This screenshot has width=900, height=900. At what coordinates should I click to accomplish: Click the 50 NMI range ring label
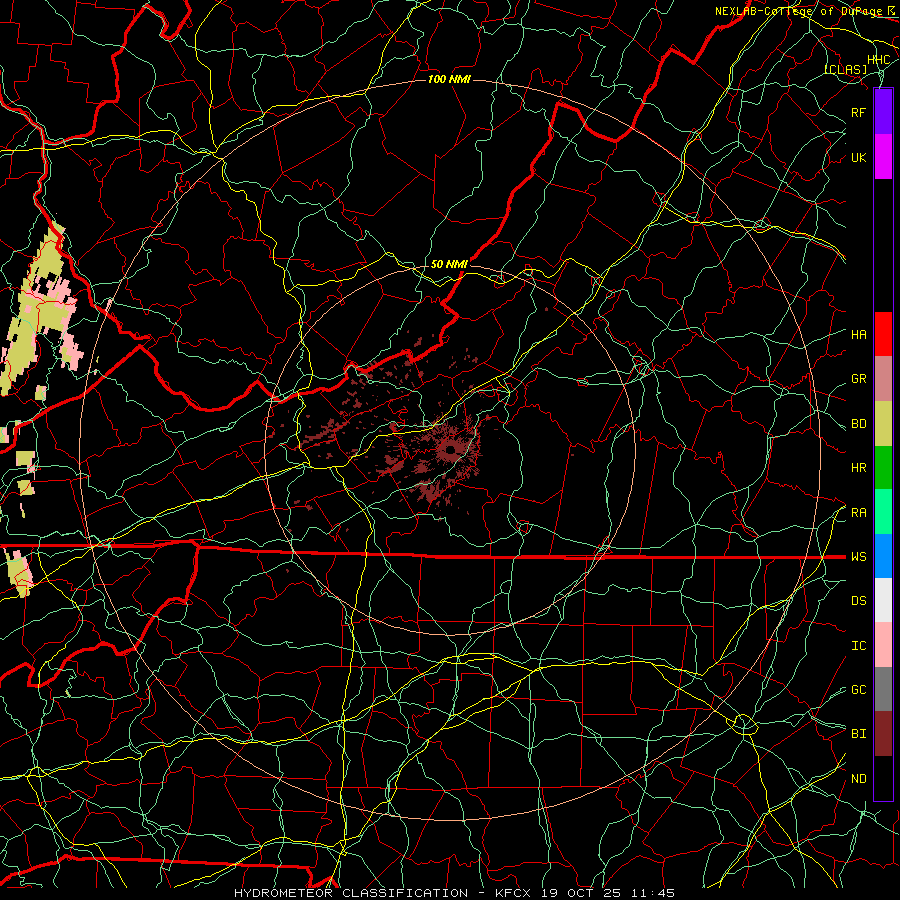click(449, 264)
